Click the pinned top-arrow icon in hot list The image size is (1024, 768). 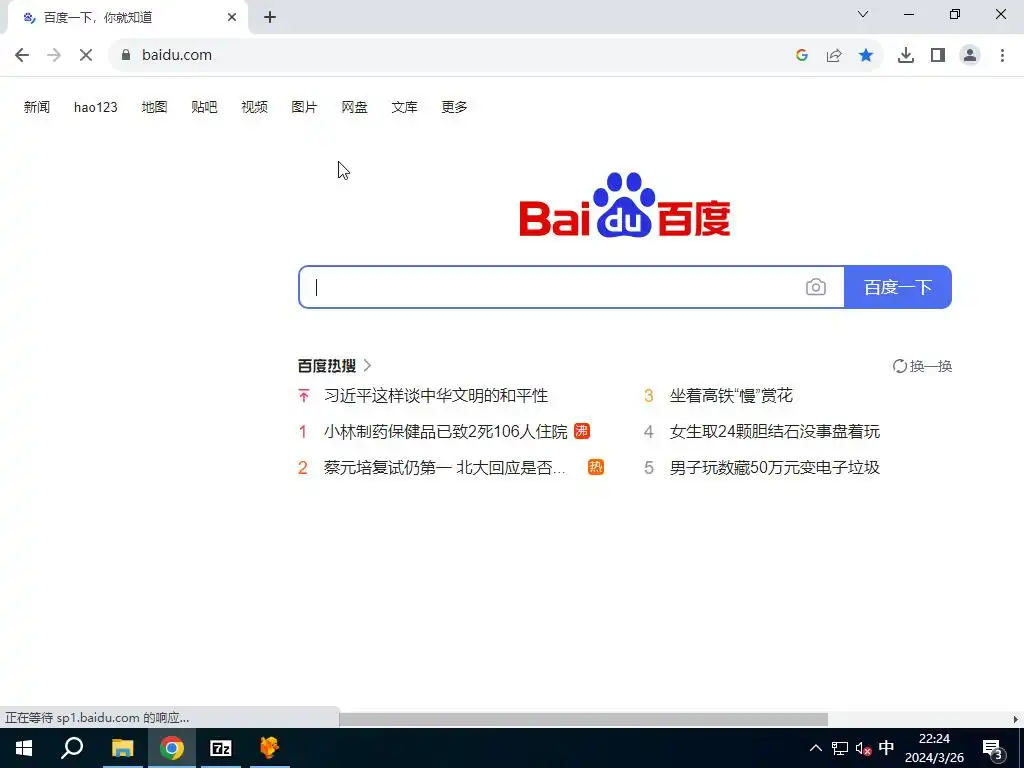point(304,395)
